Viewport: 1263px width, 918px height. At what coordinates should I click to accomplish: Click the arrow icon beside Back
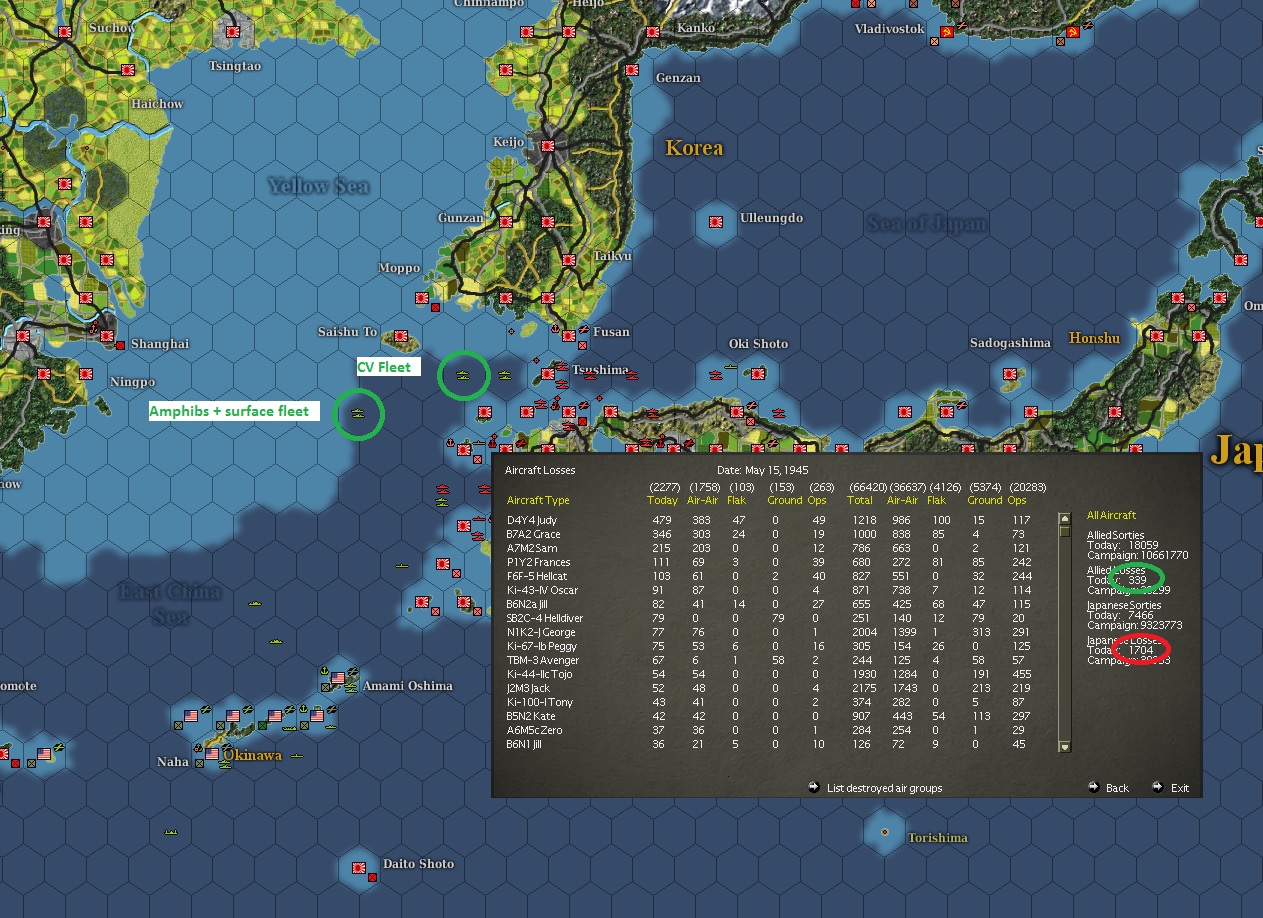(x=1095, y=787)
